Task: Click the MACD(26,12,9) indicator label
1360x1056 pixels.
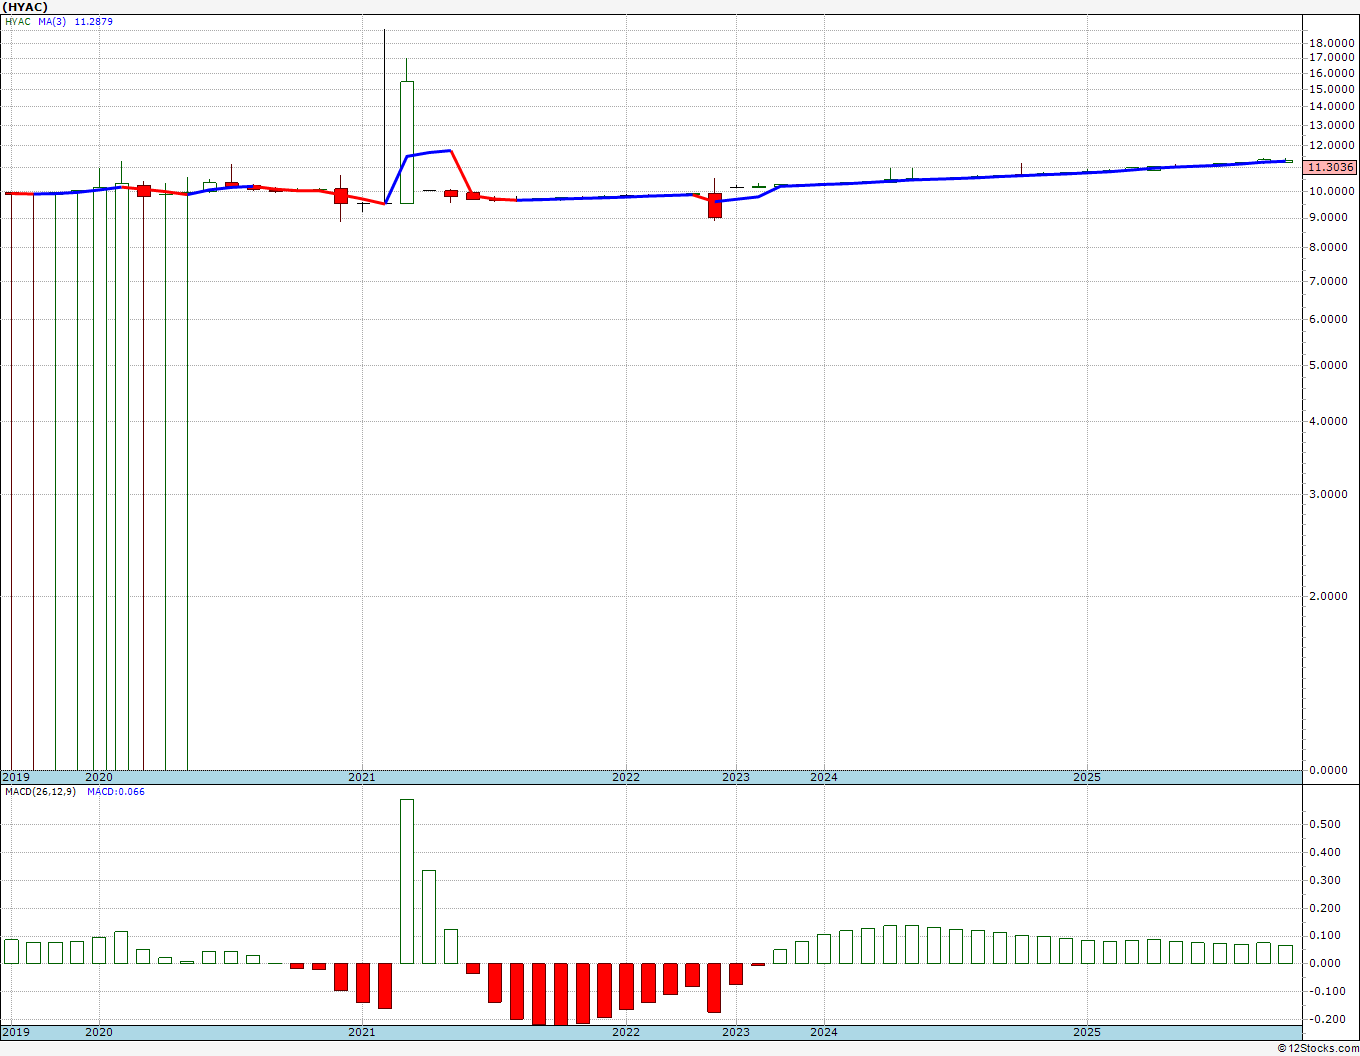Action: click(40, 792)
